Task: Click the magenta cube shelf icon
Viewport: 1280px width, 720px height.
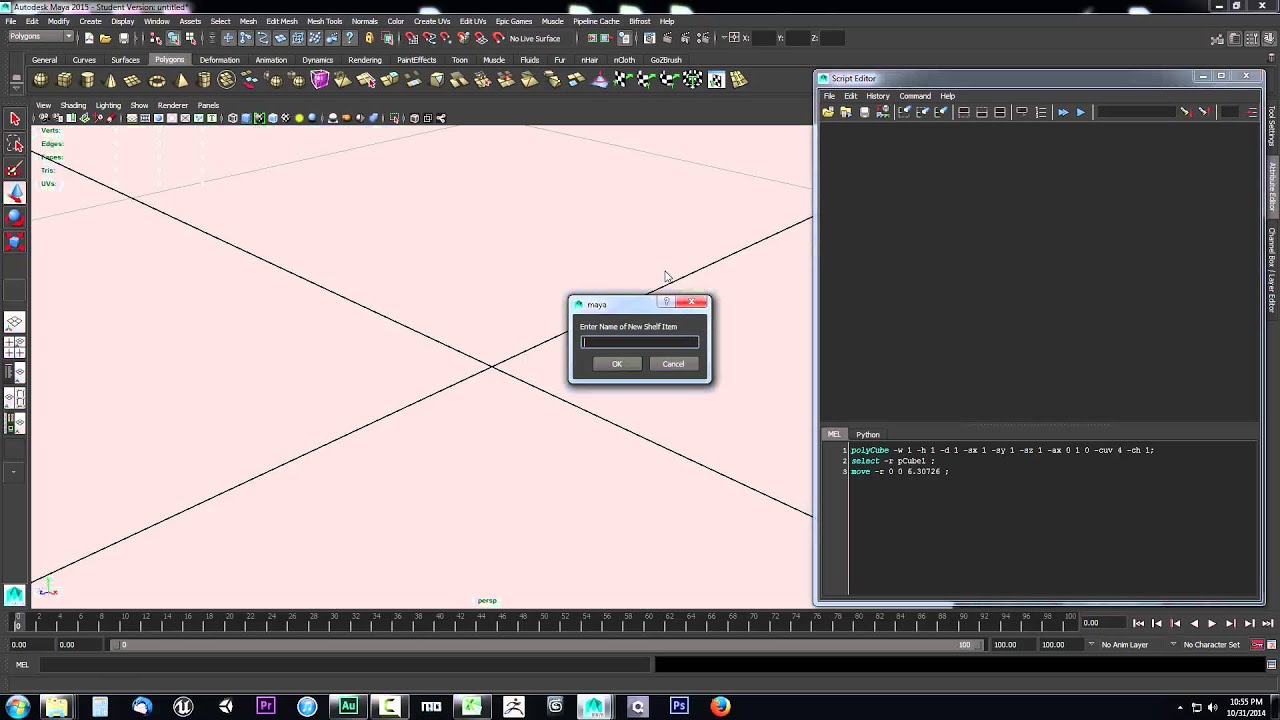Action: 320,80
